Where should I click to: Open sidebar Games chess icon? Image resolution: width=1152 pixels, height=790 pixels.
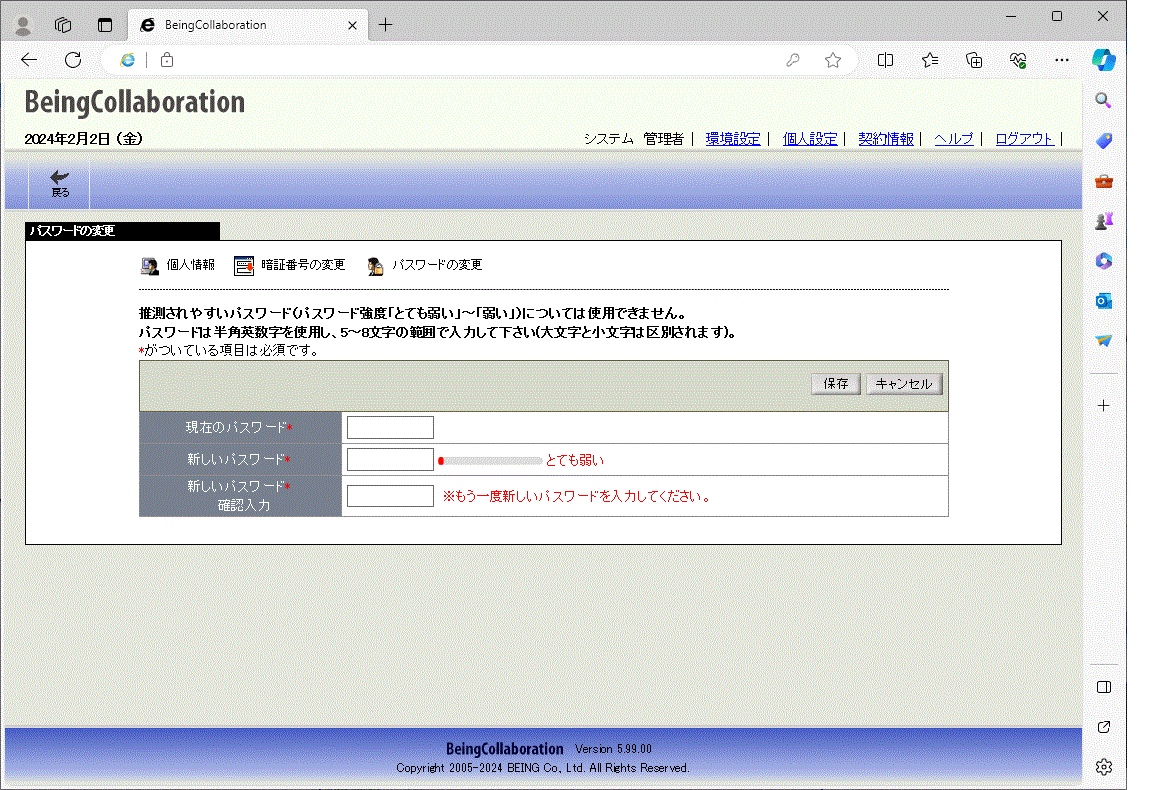click(x=1104, y=220)
